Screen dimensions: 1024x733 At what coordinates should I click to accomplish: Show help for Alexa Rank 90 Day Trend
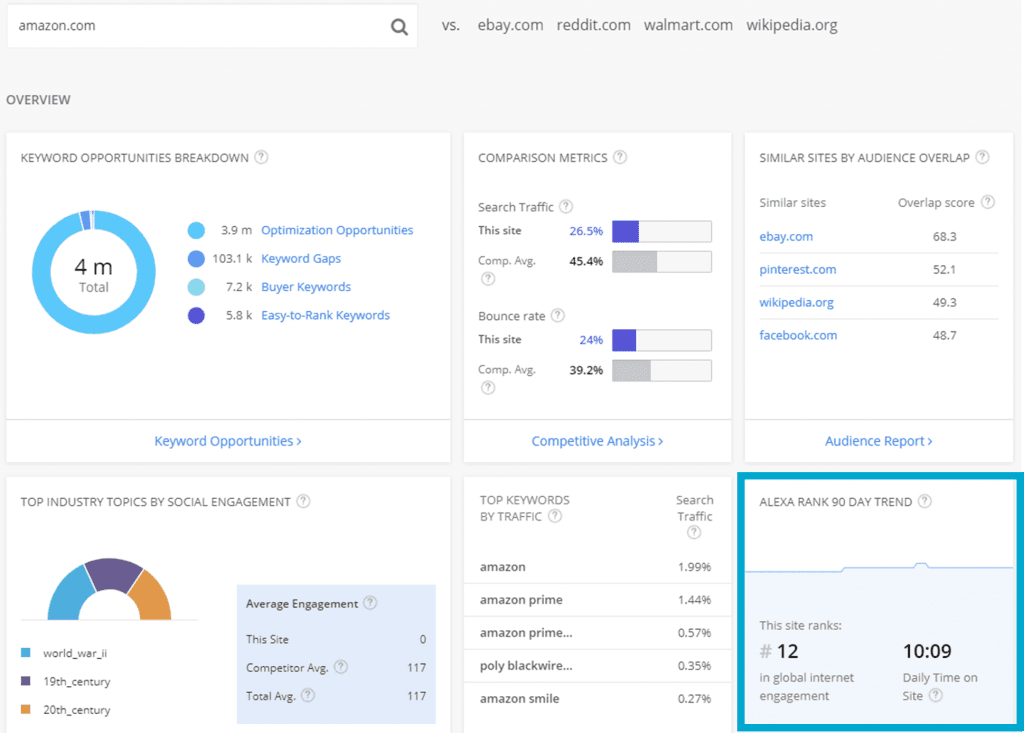[x=925, y=501]
